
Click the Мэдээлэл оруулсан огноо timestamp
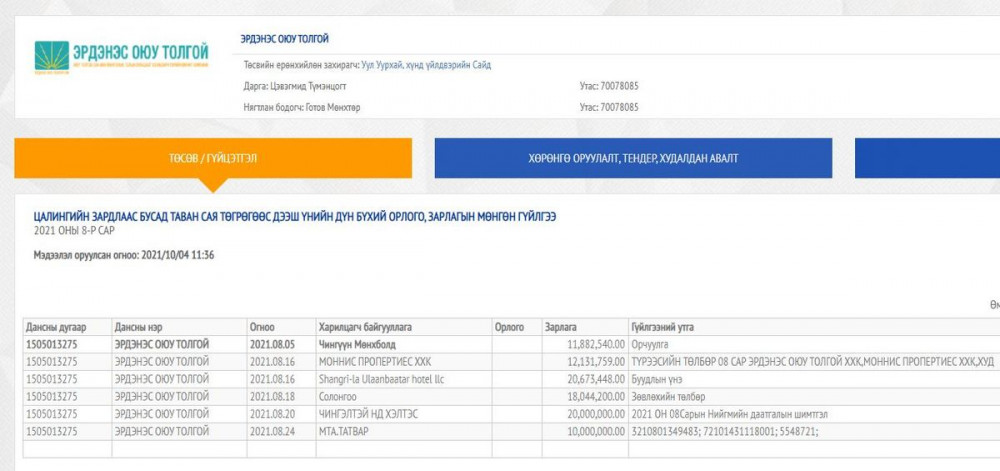(x=124, y=255)
